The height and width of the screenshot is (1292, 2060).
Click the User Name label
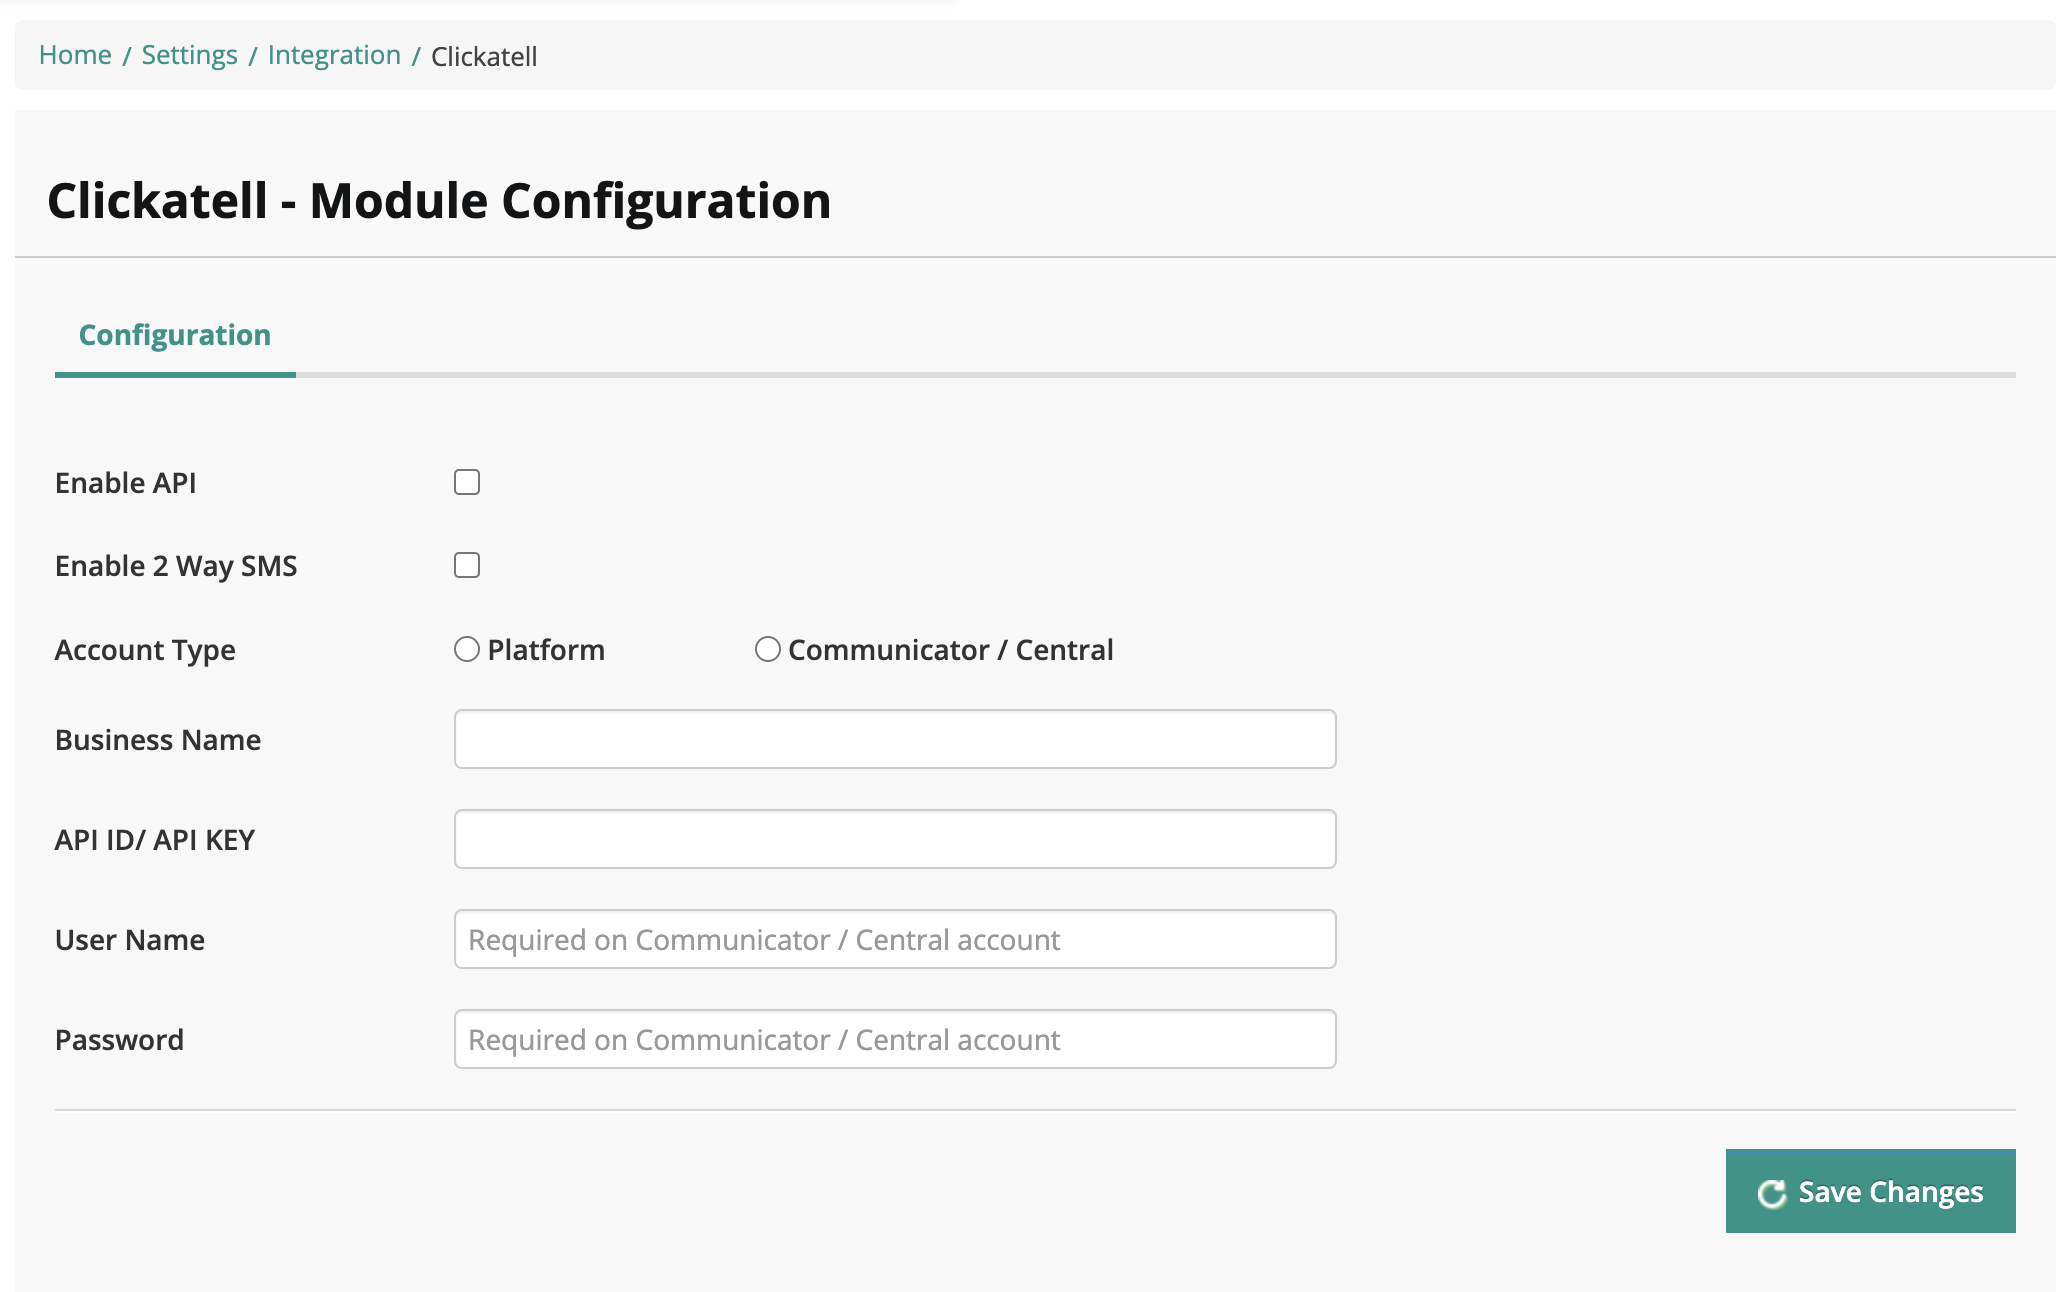tap(130, 940)
